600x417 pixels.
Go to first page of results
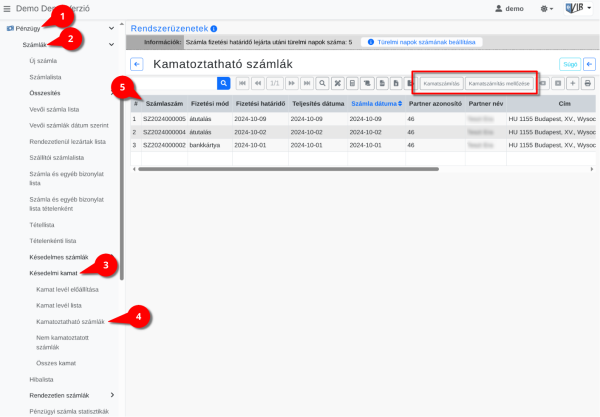point(242,83)
